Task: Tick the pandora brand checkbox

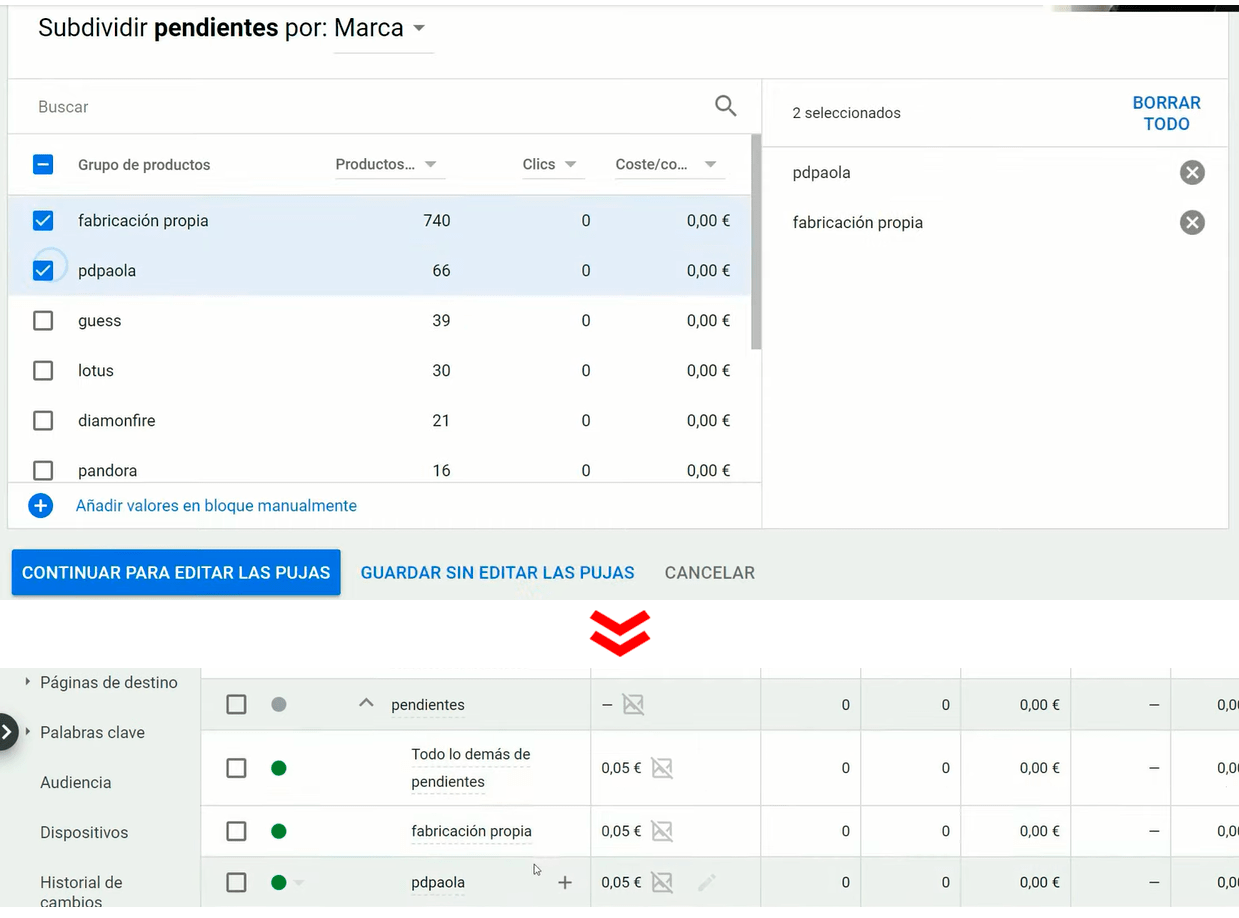Action: (43, 470)
